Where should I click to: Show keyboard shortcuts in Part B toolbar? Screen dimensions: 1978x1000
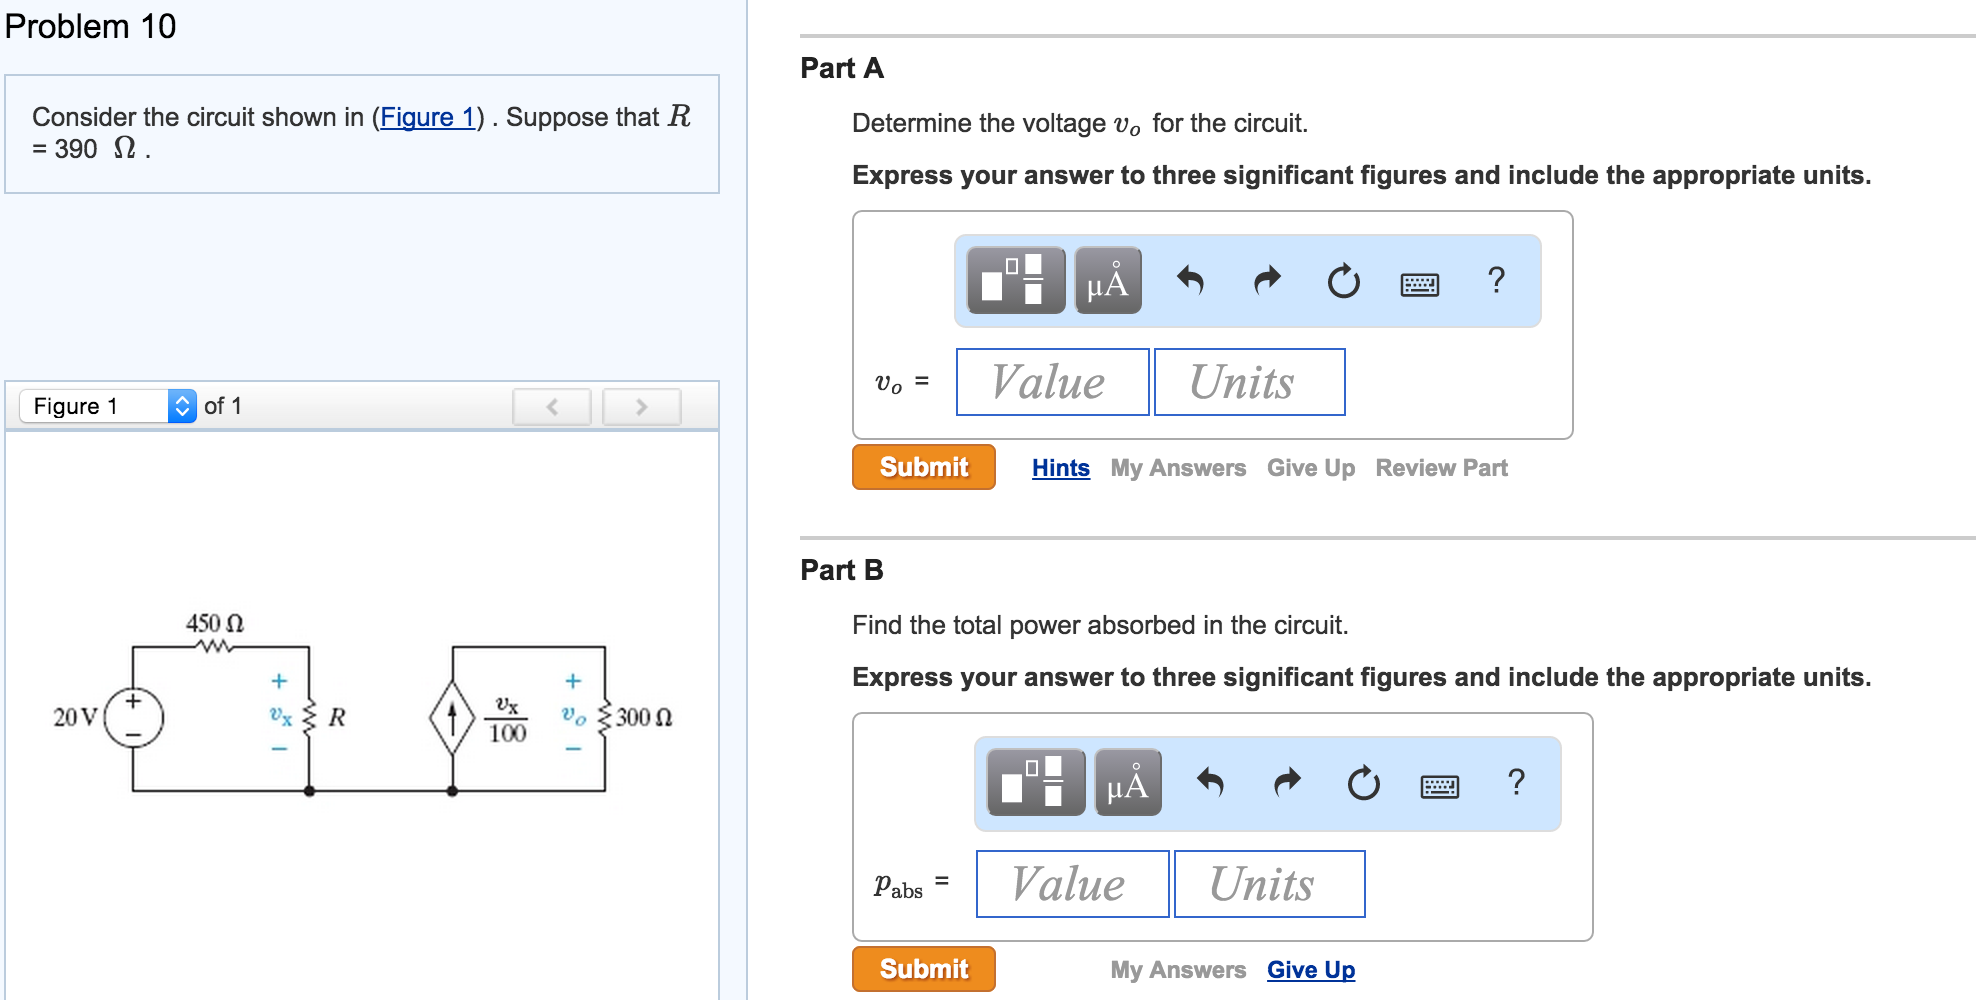click(1440, 786)
